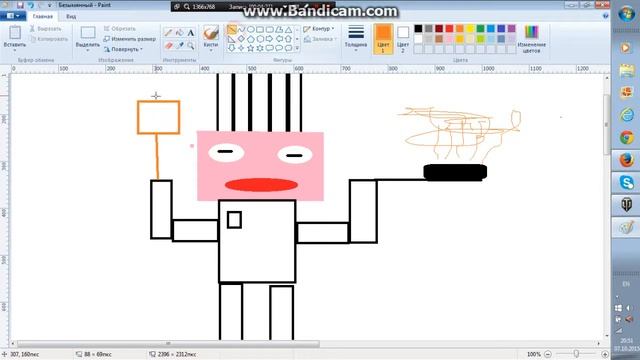Activate Color 2 (Цвет 2)
Image resolution: width=640 pixels, height=360 pixels.
(402, 39)
